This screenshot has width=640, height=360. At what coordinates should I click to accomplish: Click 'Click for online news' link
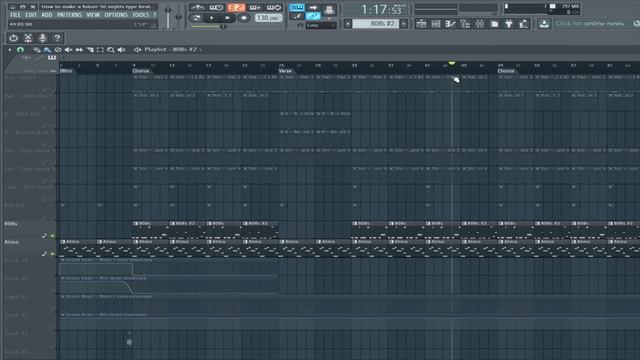pyautogui.click(x=589, y=24)
